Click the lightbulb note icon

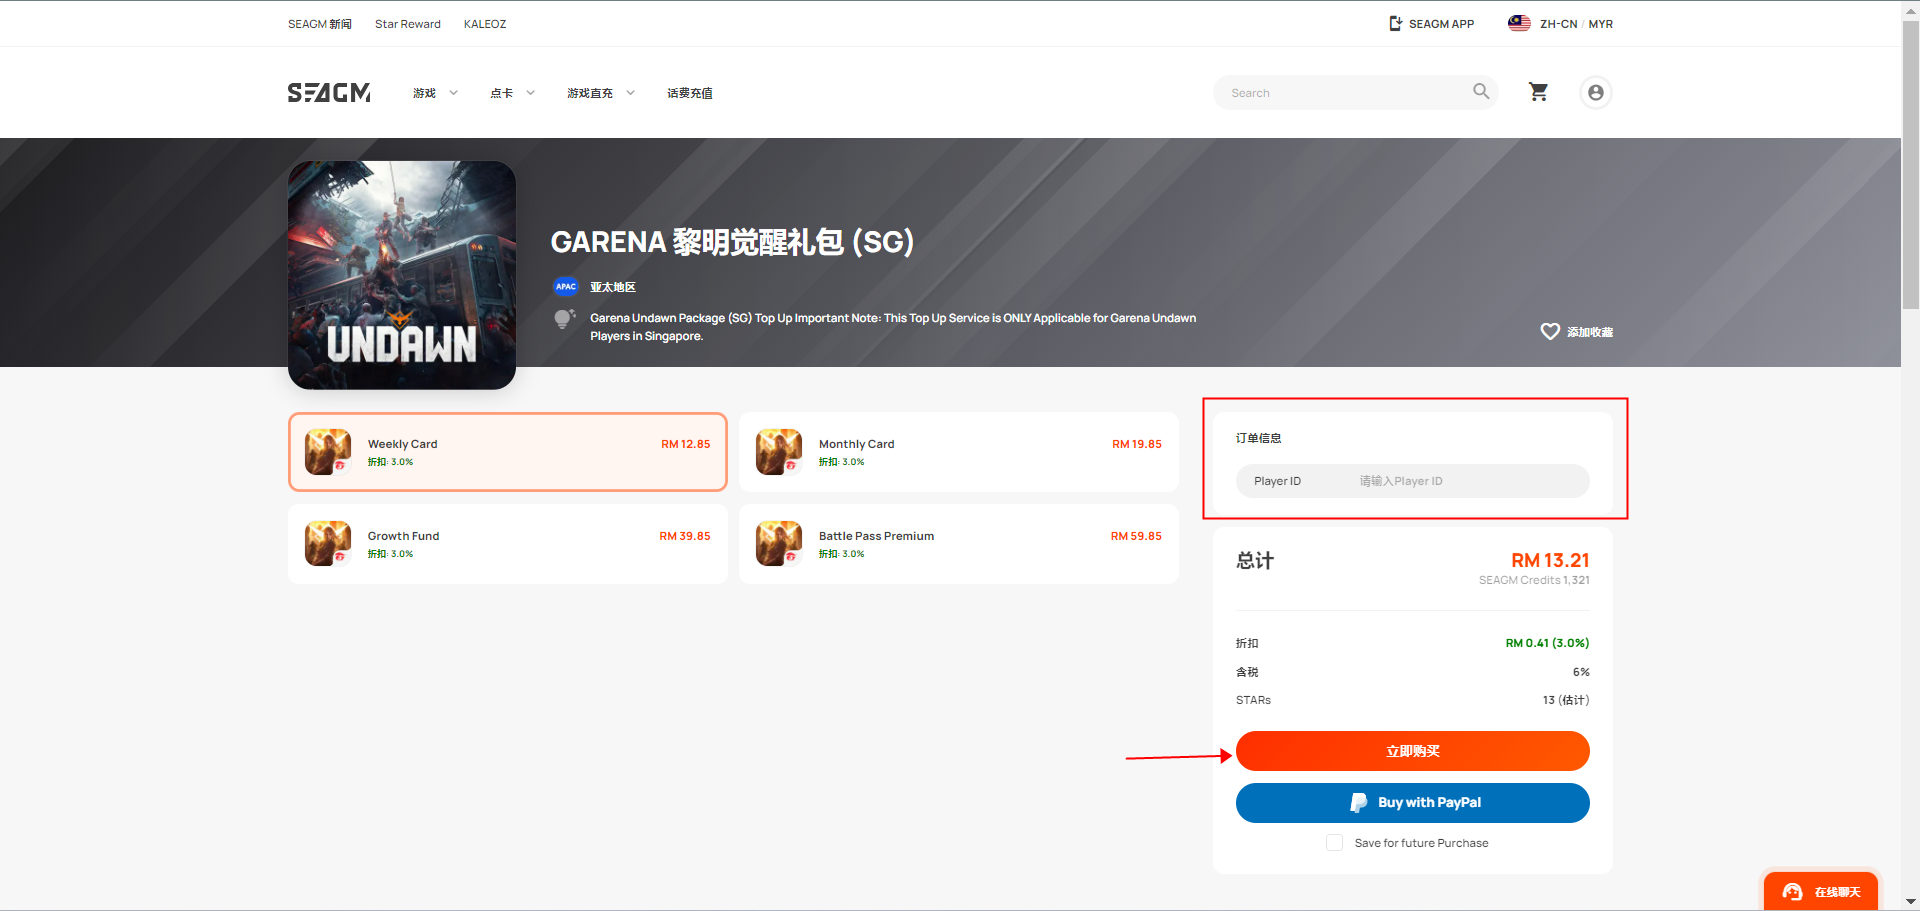(565, 319)
